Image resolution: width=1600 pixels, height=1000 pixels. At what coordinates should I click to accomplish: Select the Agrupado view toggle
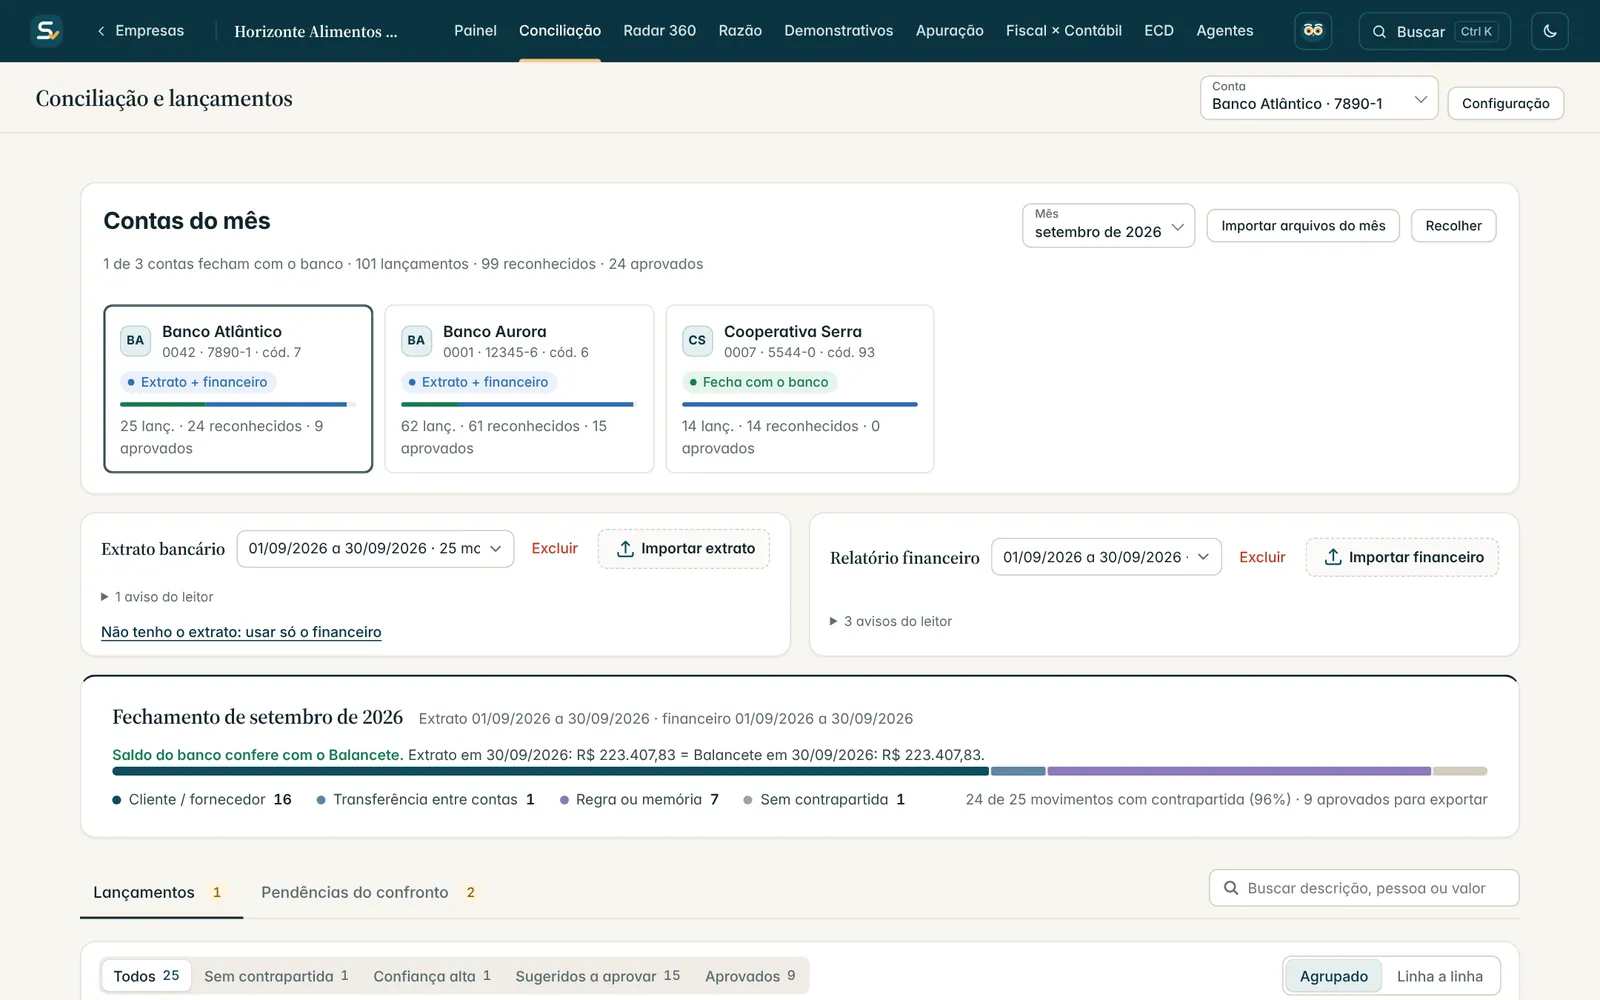point(1333,976)
